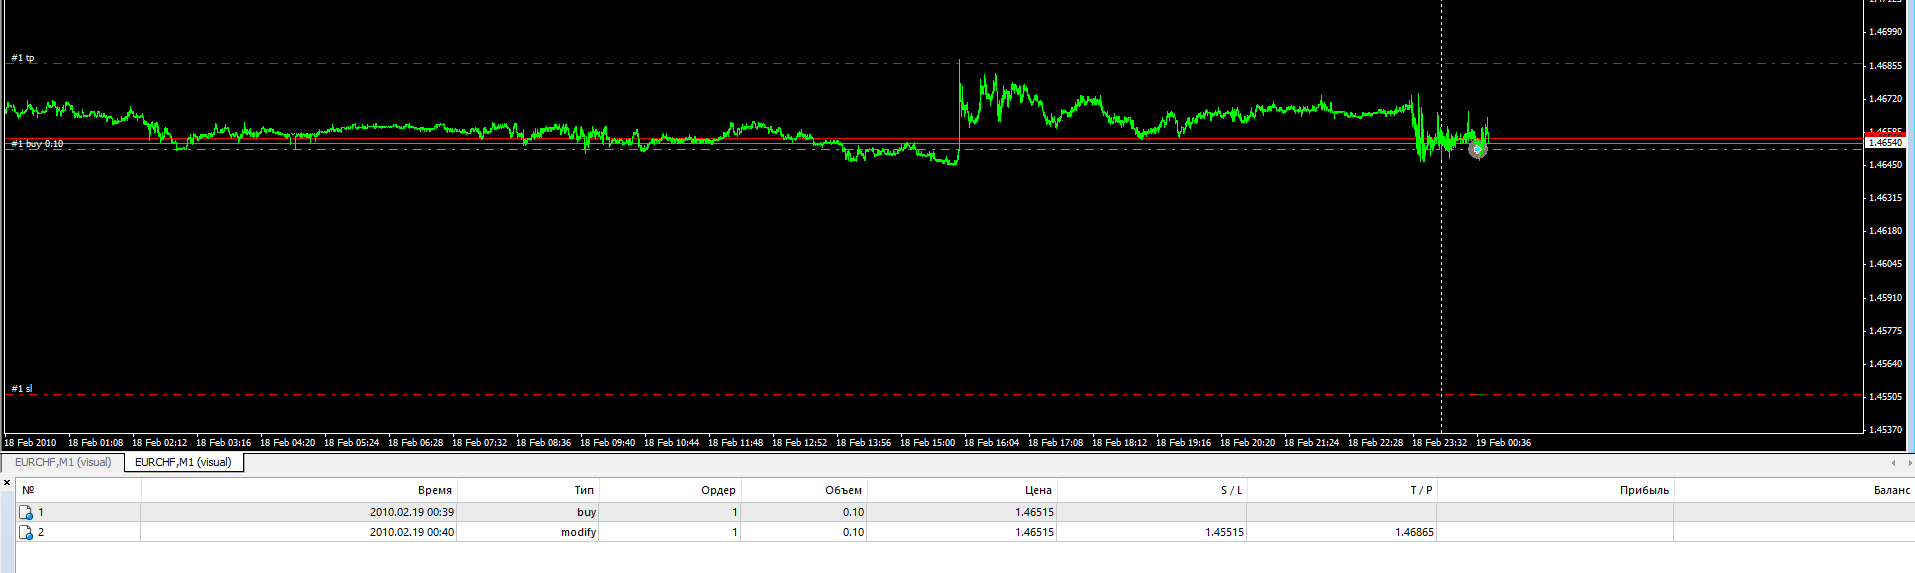
Task: Click the Баланс column header
Action: [1794, 490]
